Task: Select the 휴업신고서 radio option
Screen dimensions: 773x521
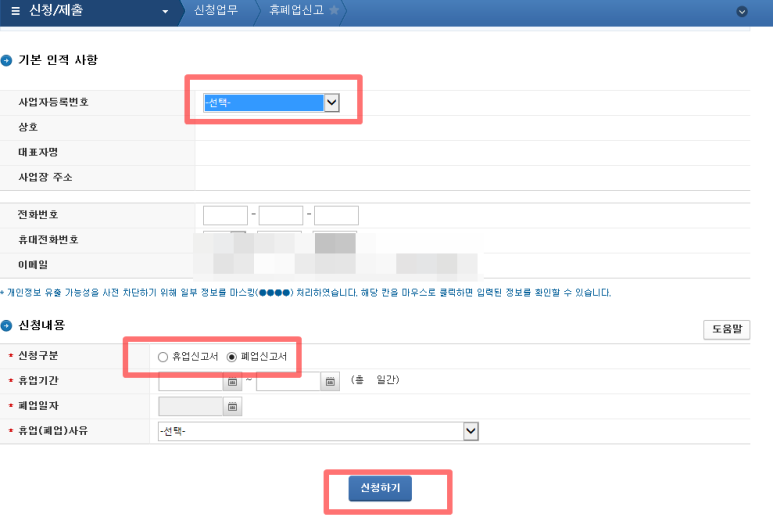Action: [x=163, y=357]
